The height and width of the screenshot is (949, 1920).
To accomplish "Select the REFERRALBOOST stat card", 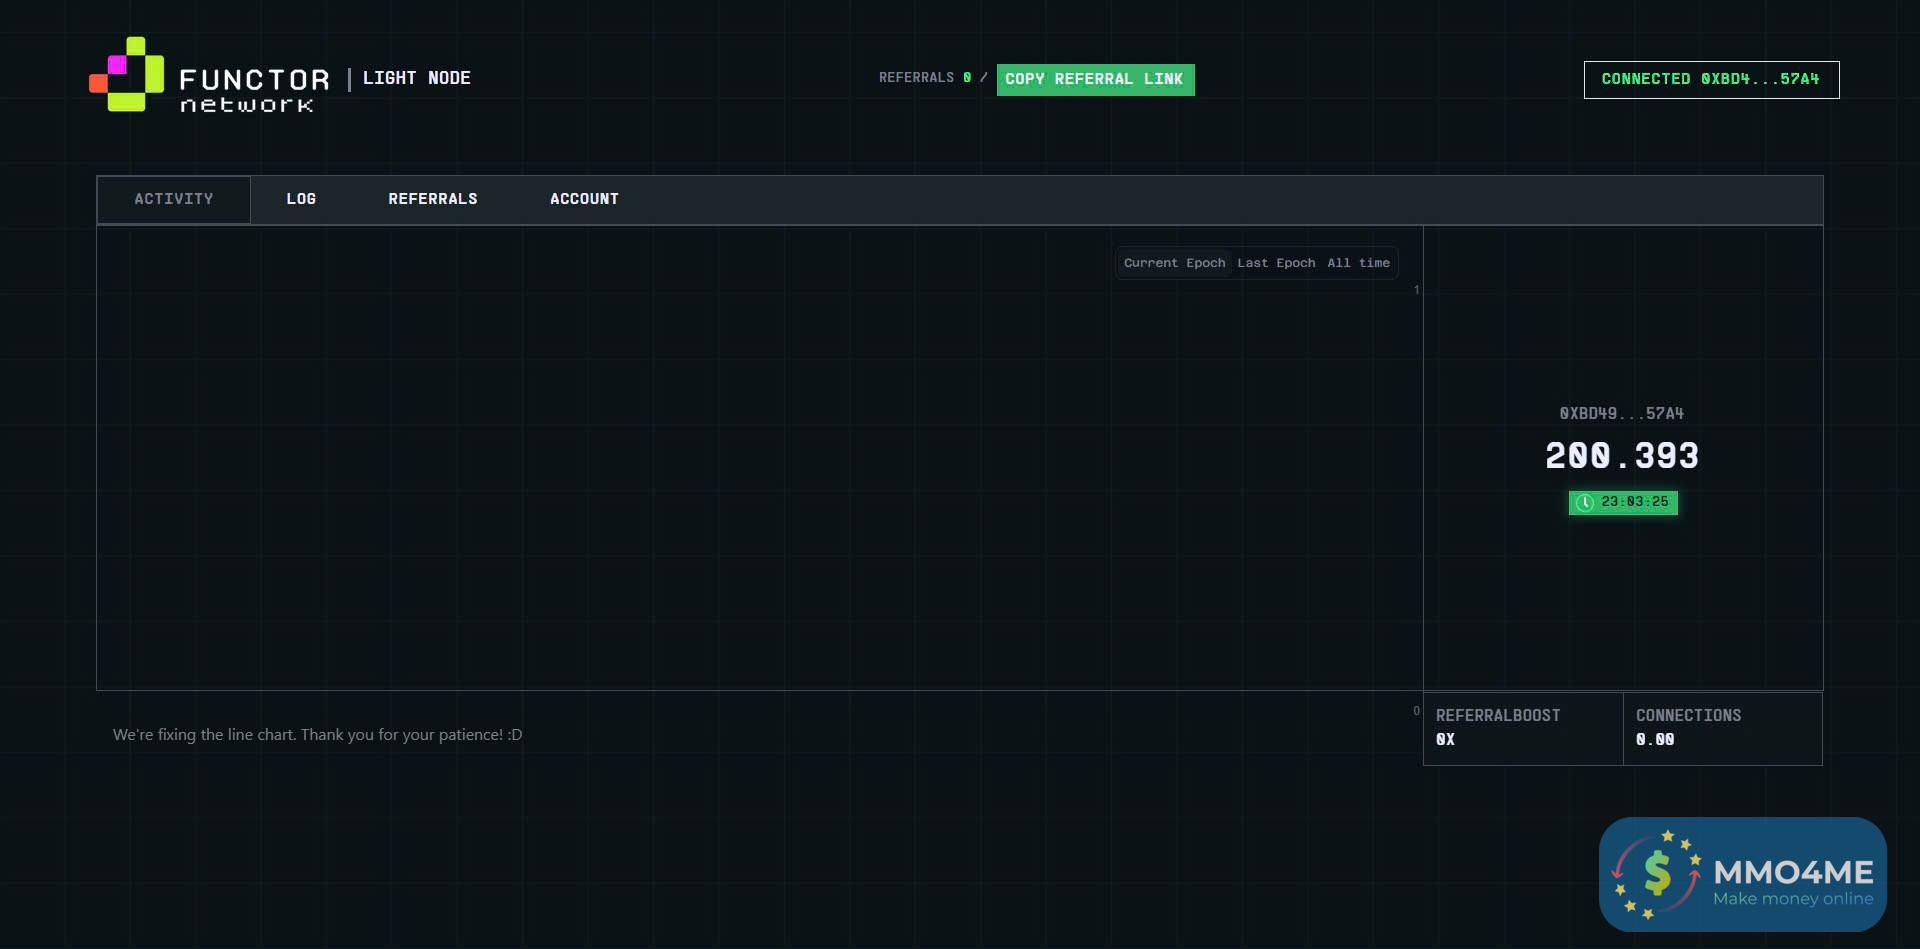I will [1522, 728].
